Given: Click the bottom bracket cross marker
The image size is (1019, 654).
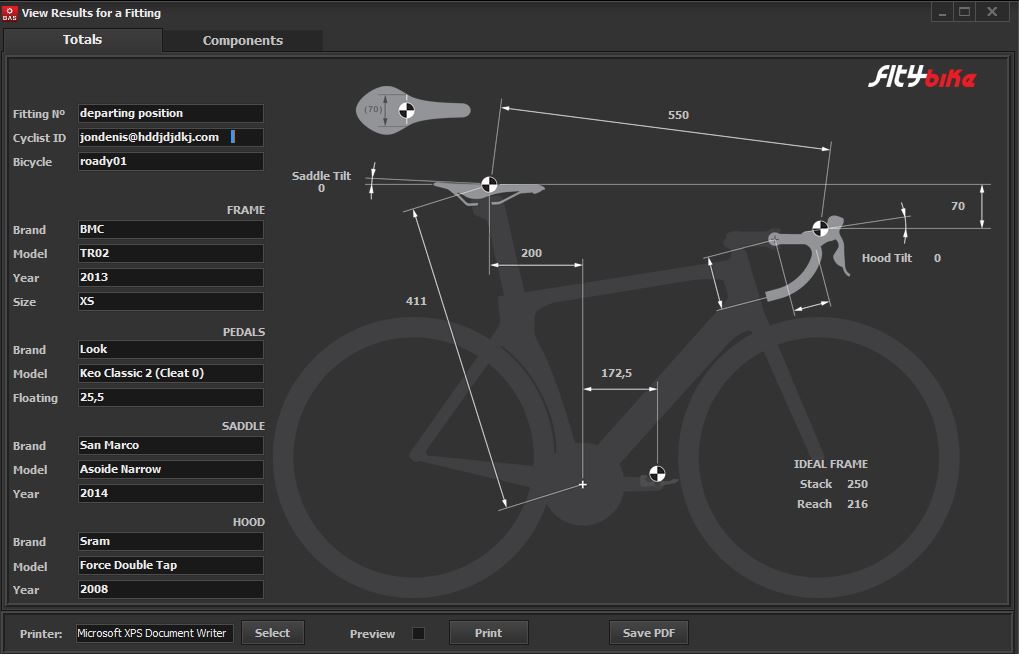Looking at the screenshot, I should pos(583,484).
